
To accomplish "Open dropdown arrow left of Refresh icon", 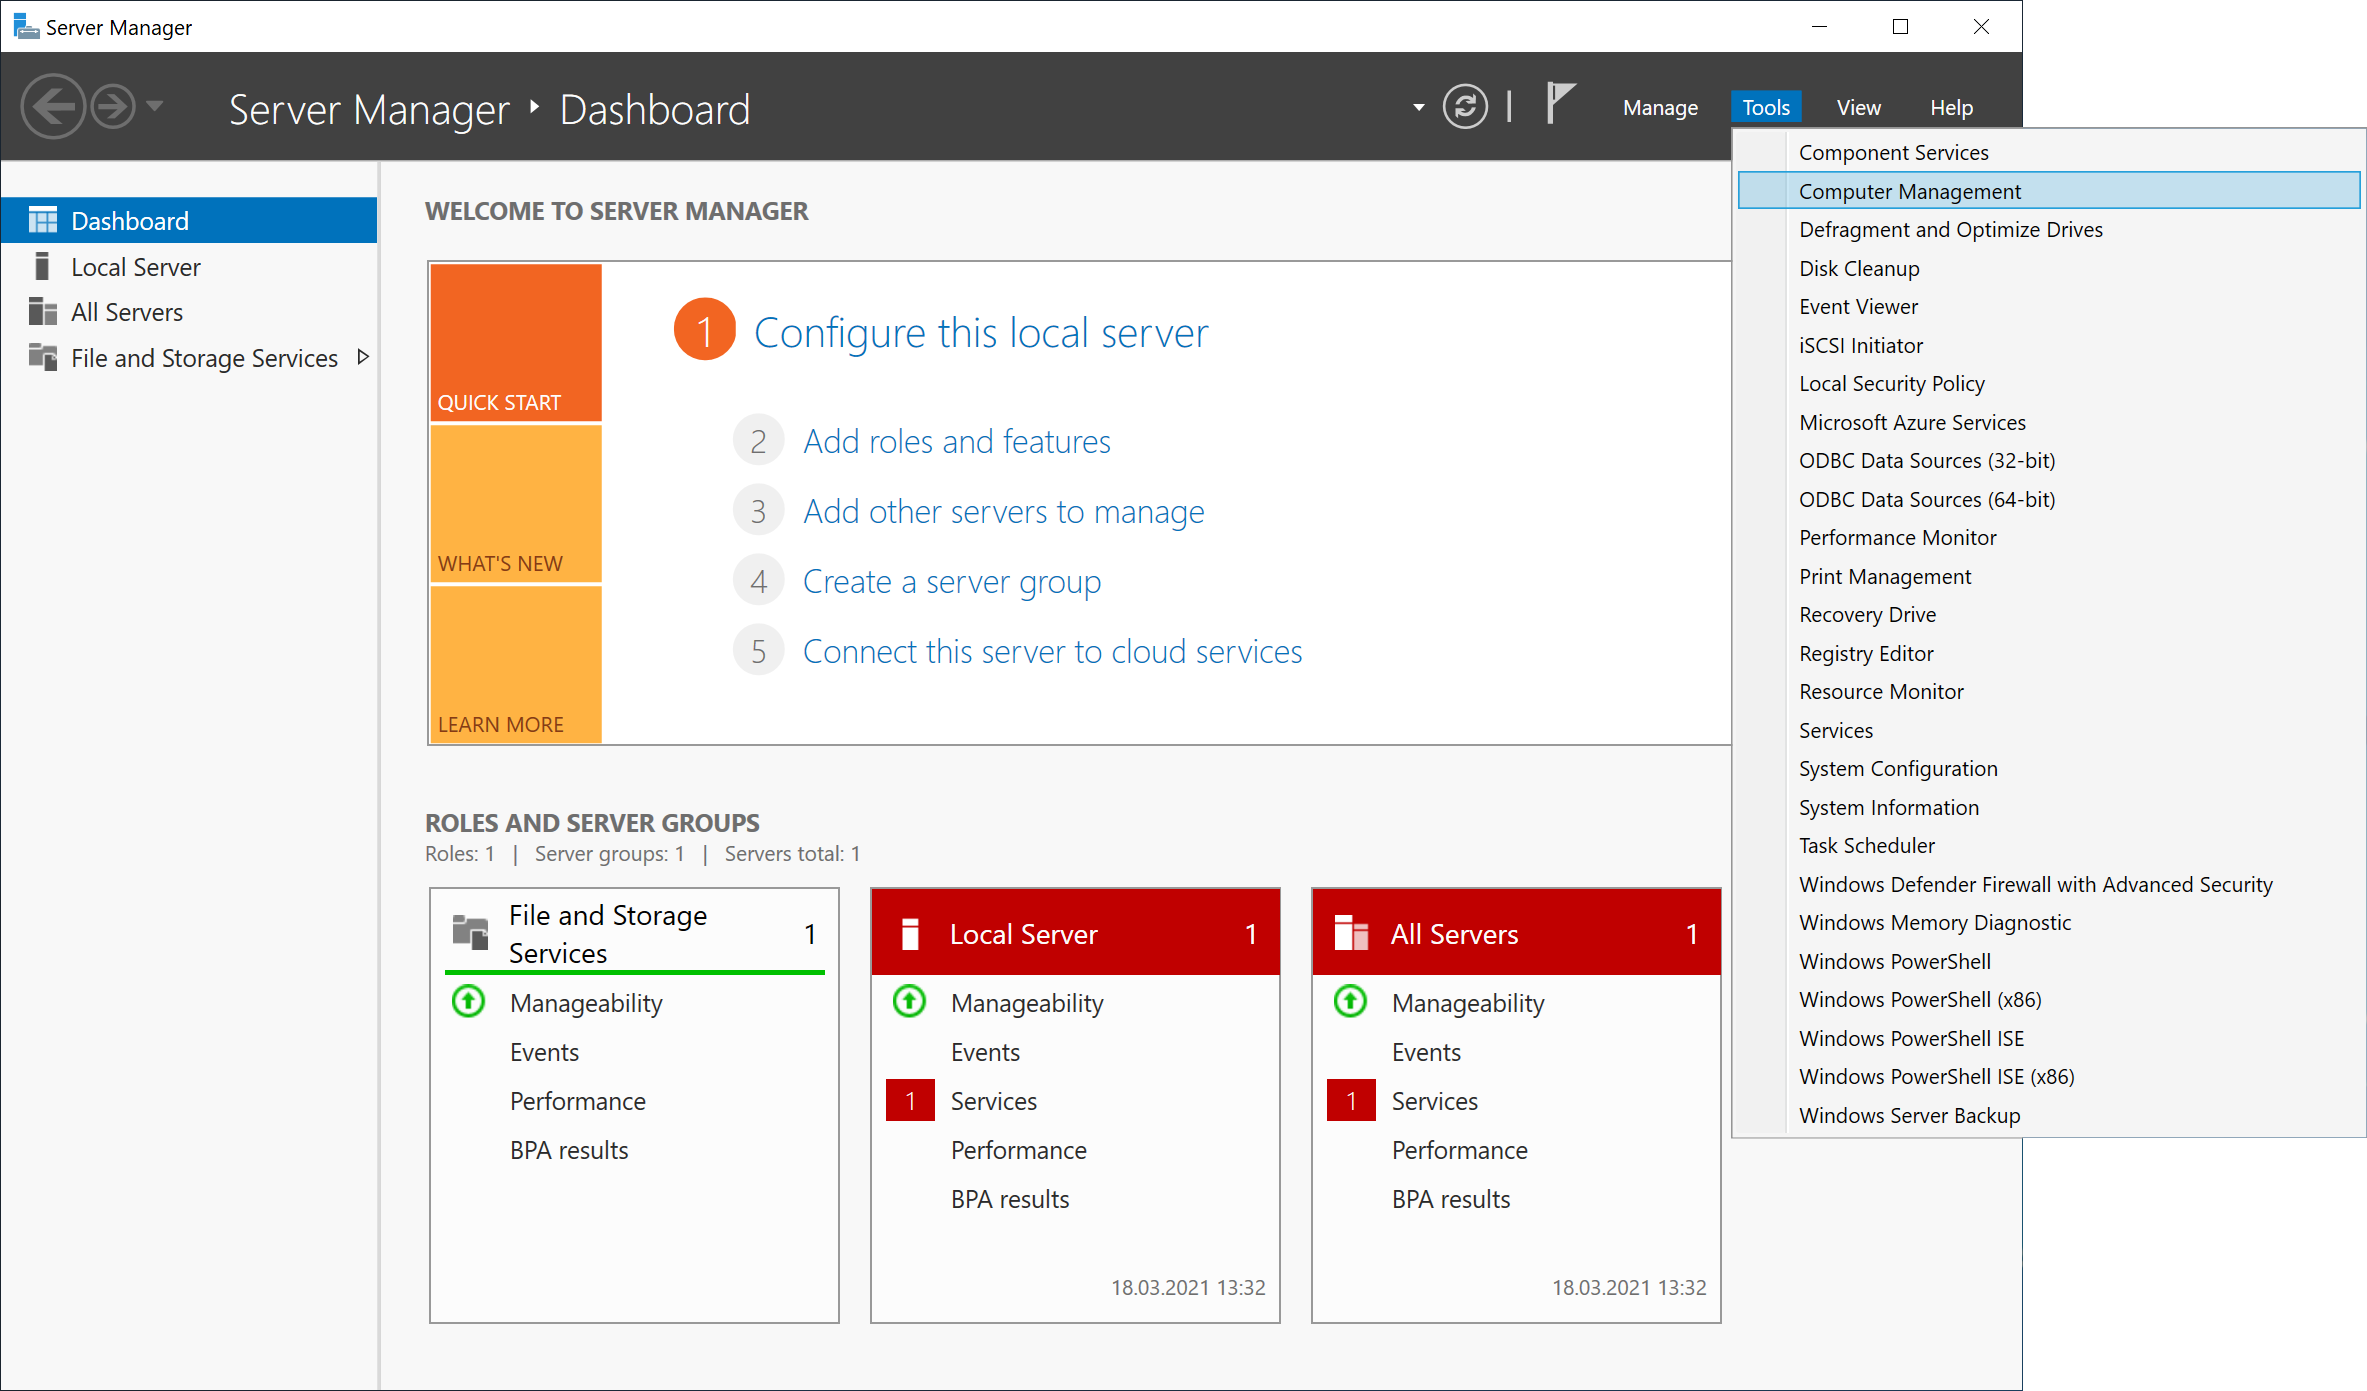I will (x=1418, y=107).
